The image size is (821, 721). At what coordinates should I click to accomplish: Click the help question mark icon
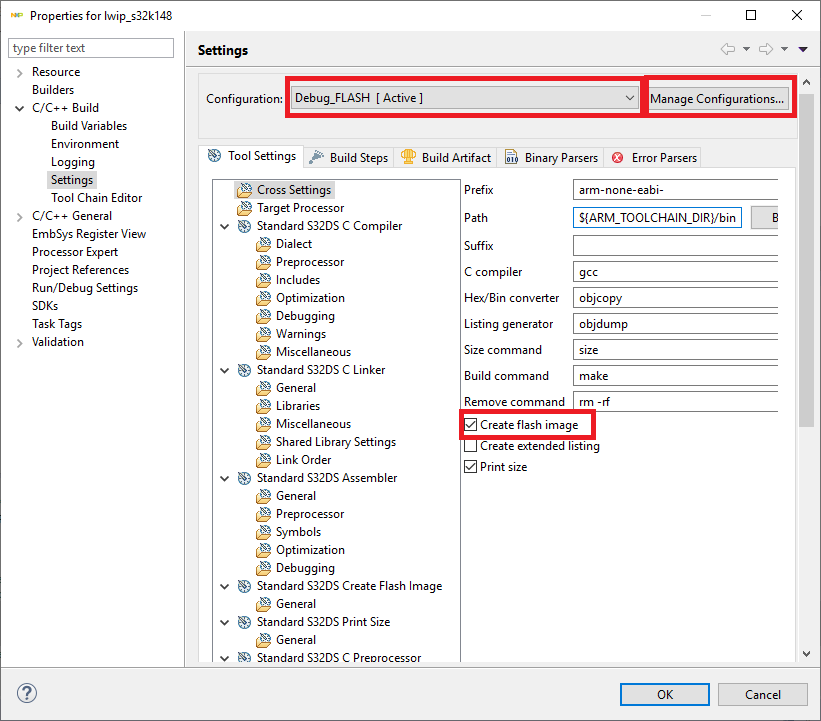pyautogui.click(x=27, y=693)
